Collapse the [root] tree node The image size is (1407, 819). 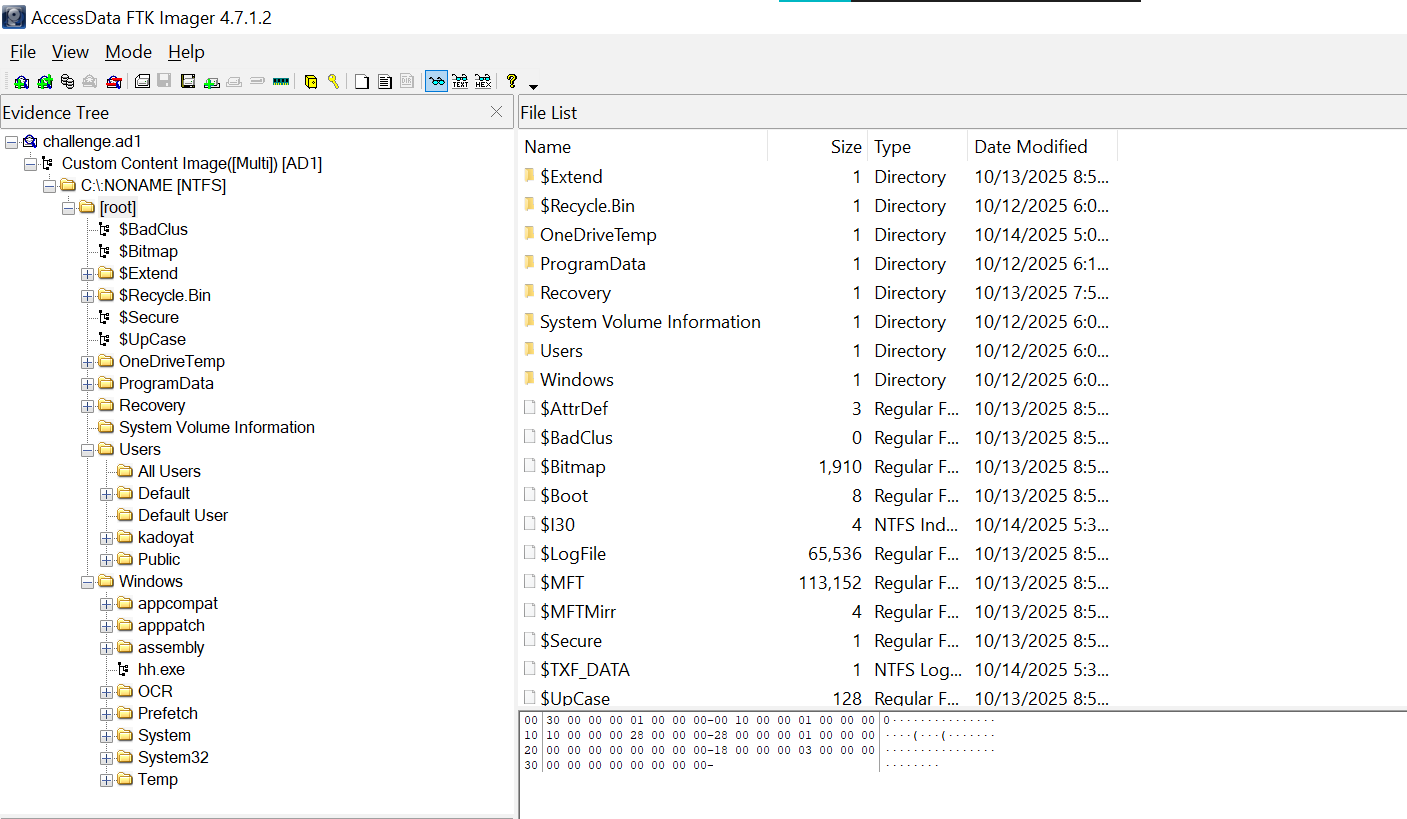point(68,208)
